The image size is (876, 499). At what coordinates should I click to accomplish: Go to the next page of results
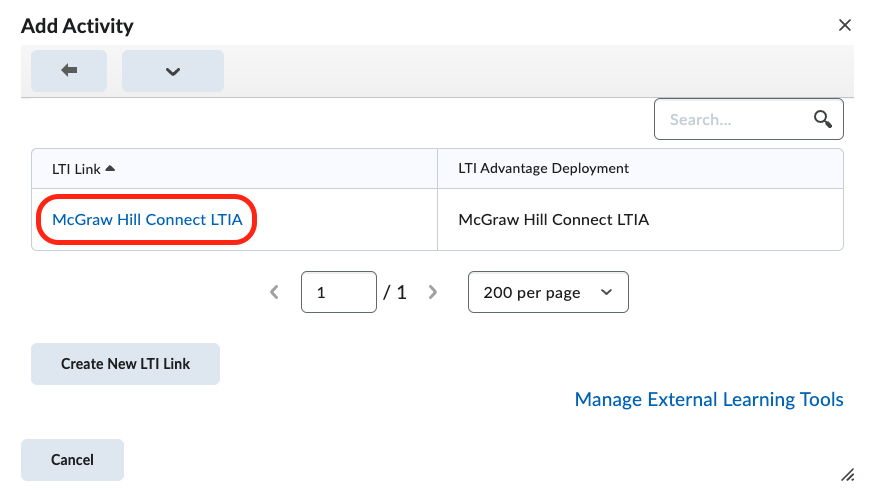pos(433,293)
